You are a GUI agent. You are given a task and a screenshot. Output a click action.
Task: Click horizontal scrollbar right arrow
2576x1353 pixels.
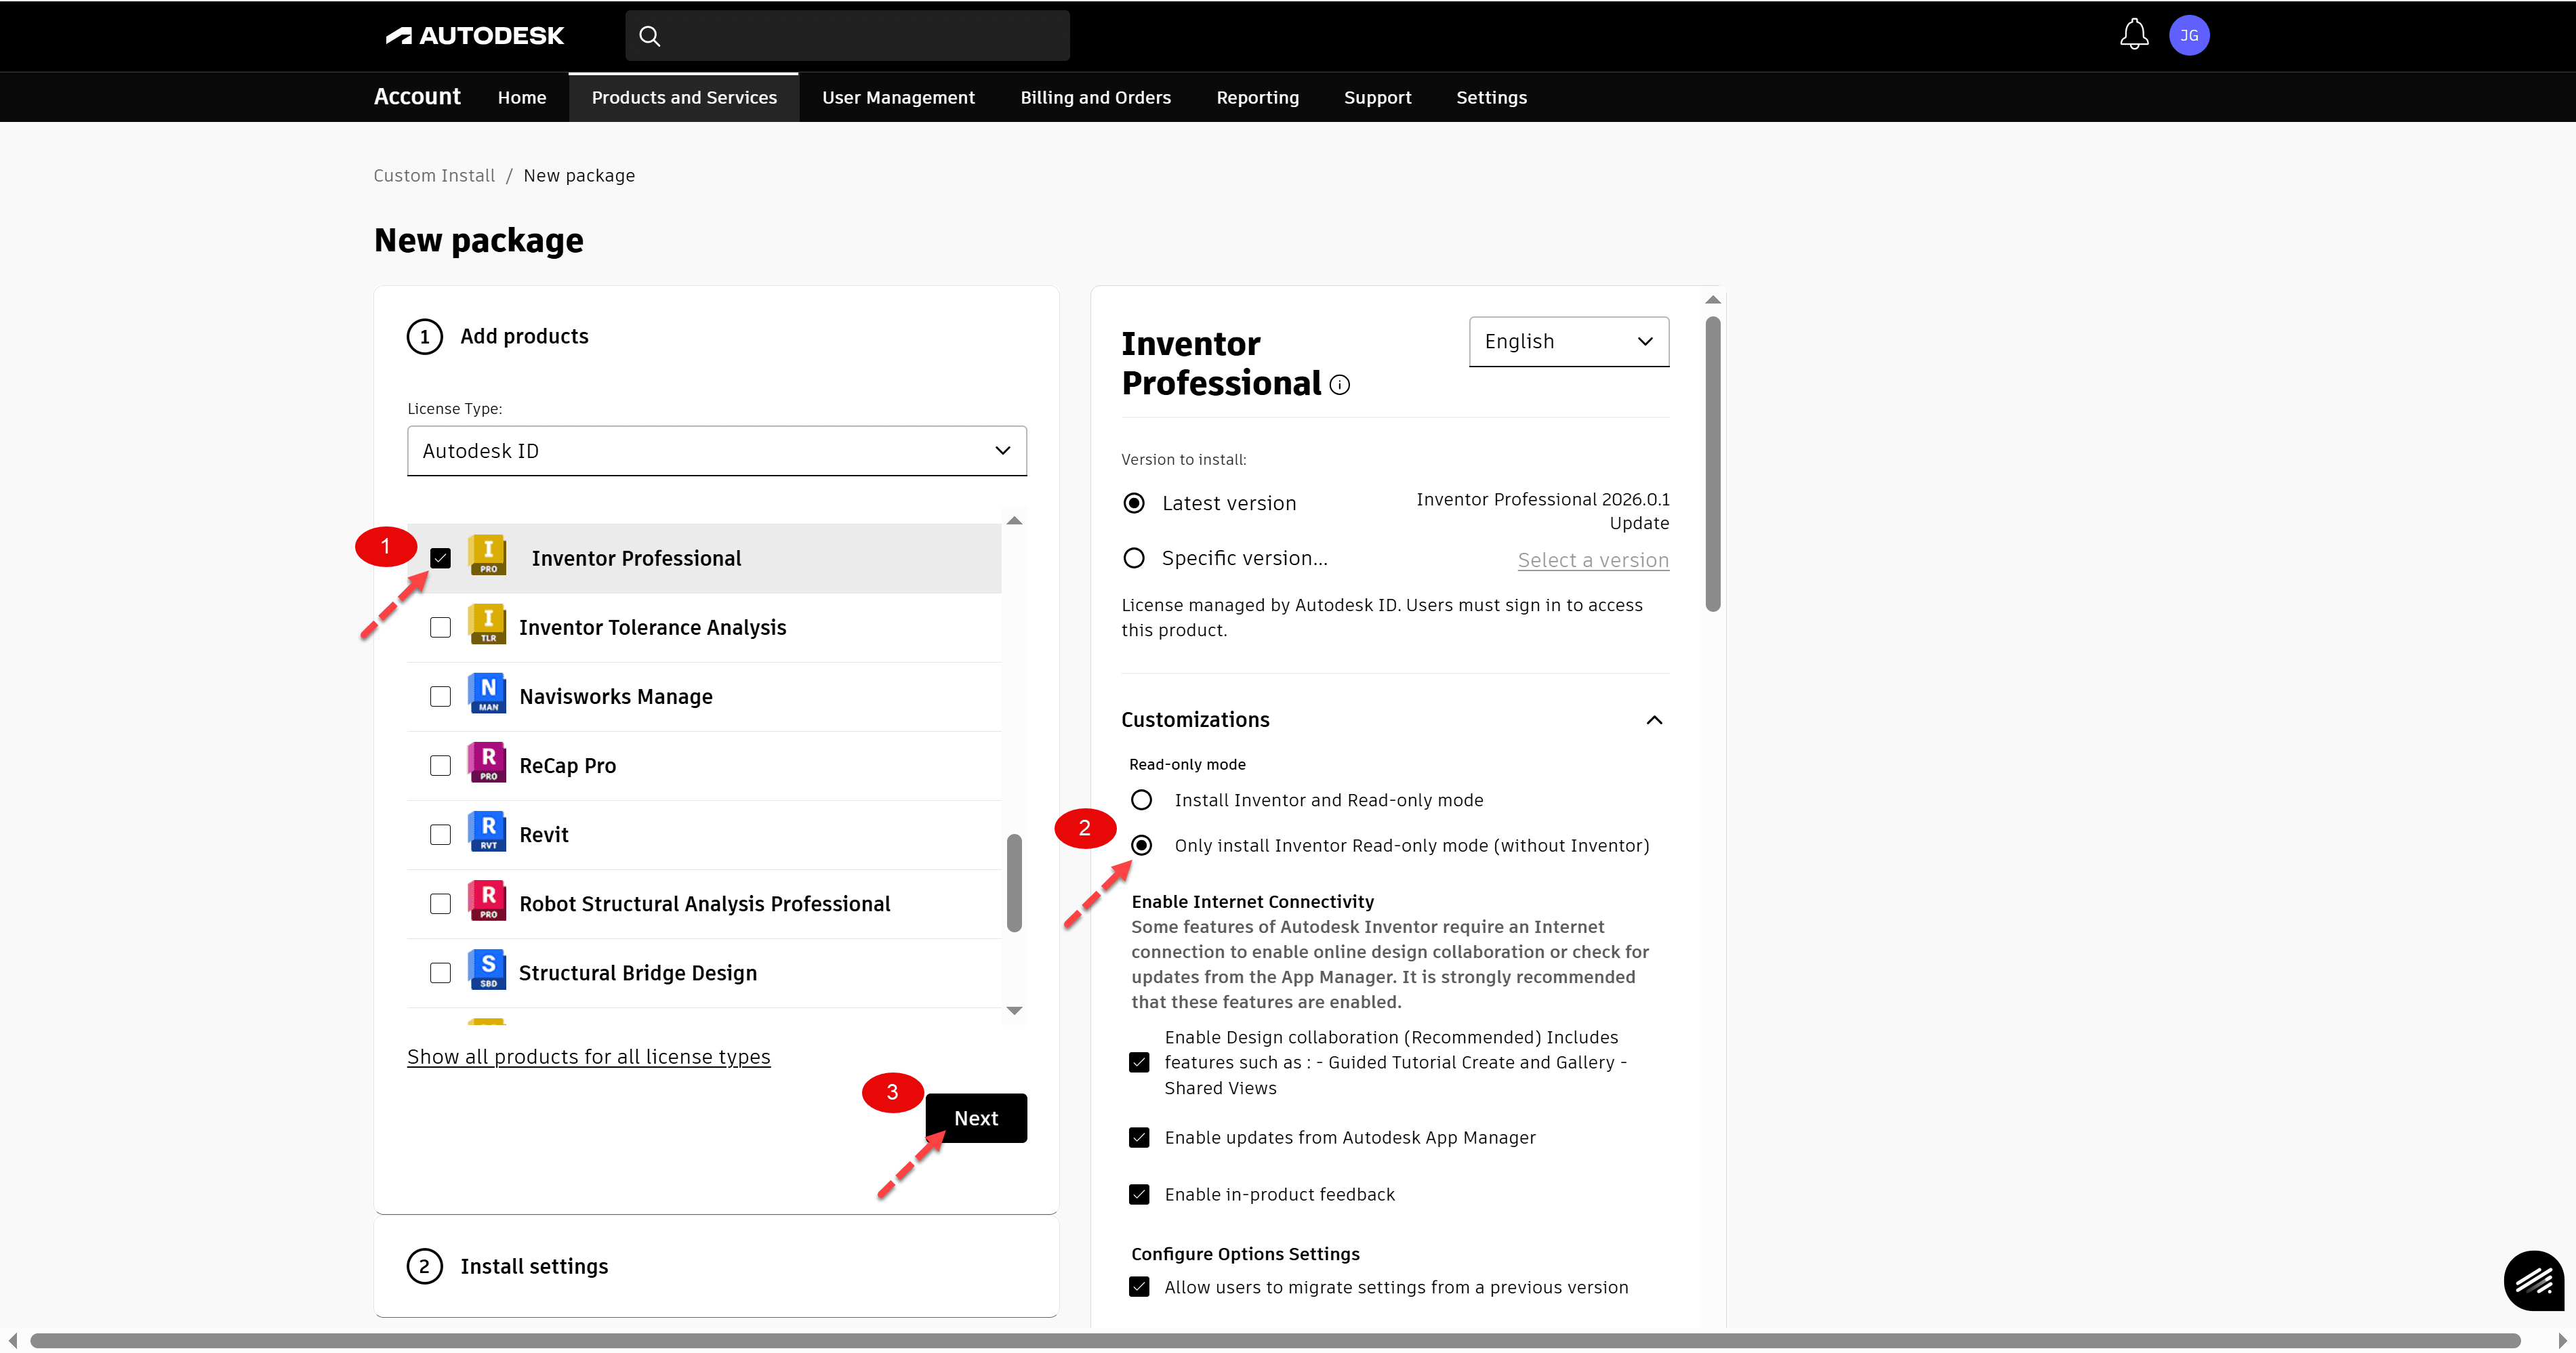click(2562, 1340)
